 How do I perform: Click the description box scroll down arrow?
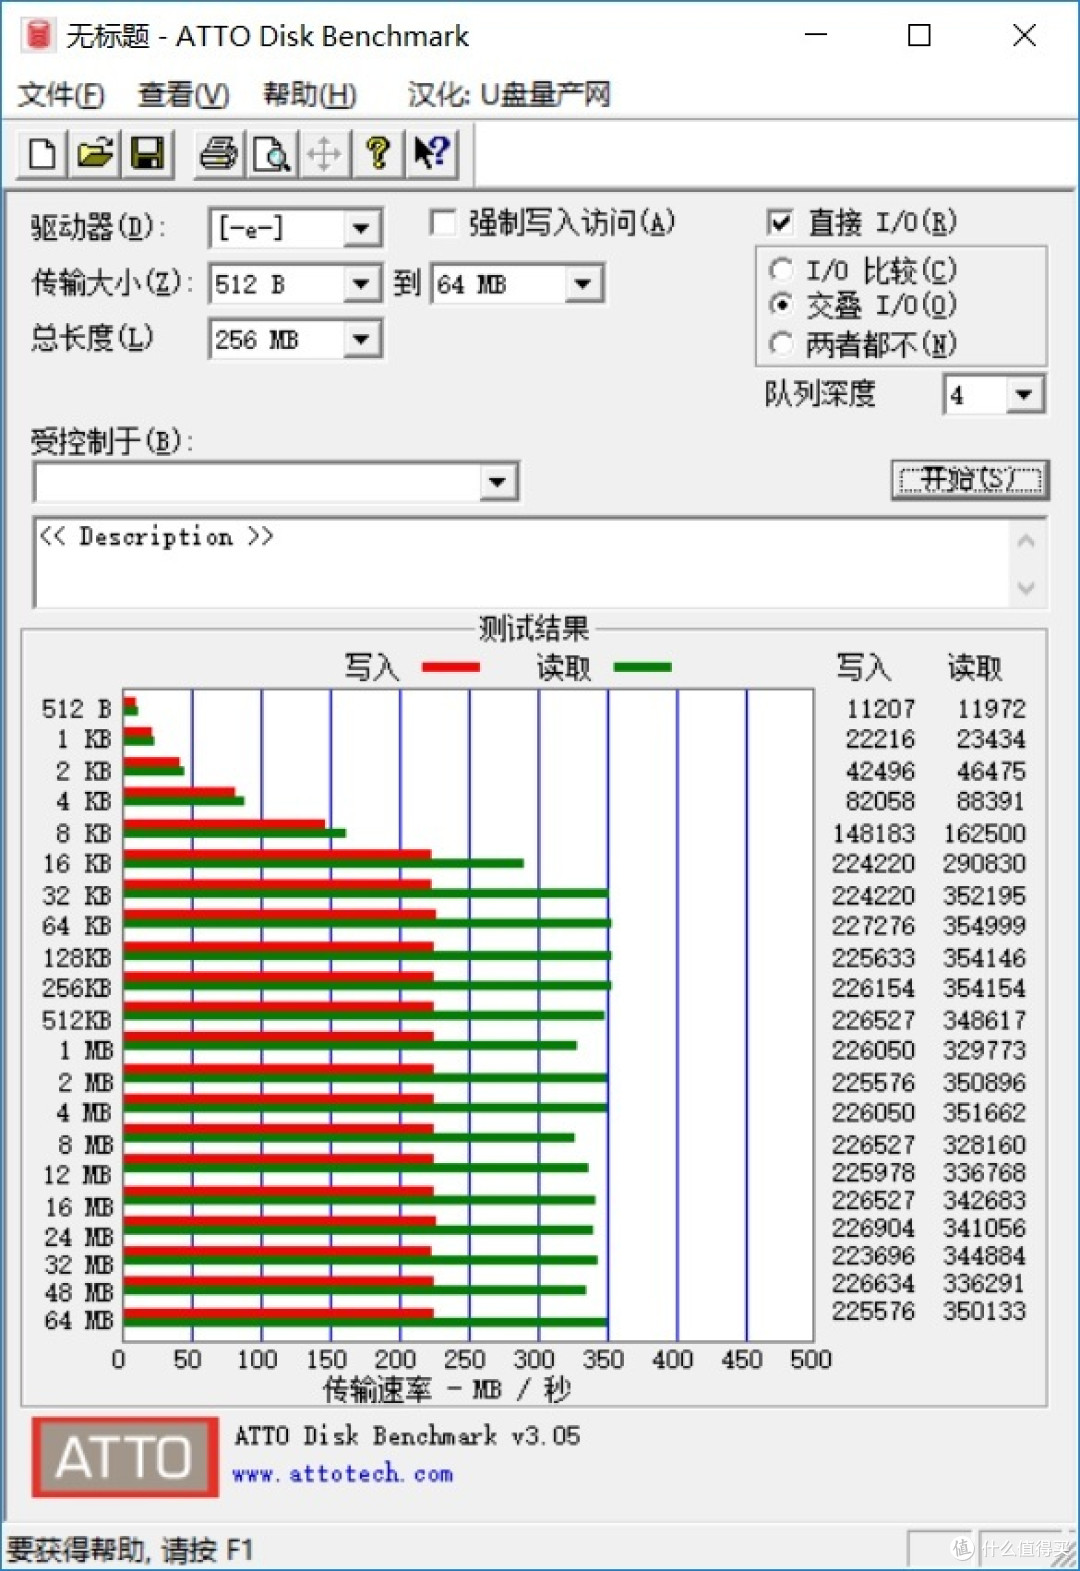pyautogui.click(x=1026, y=588)
